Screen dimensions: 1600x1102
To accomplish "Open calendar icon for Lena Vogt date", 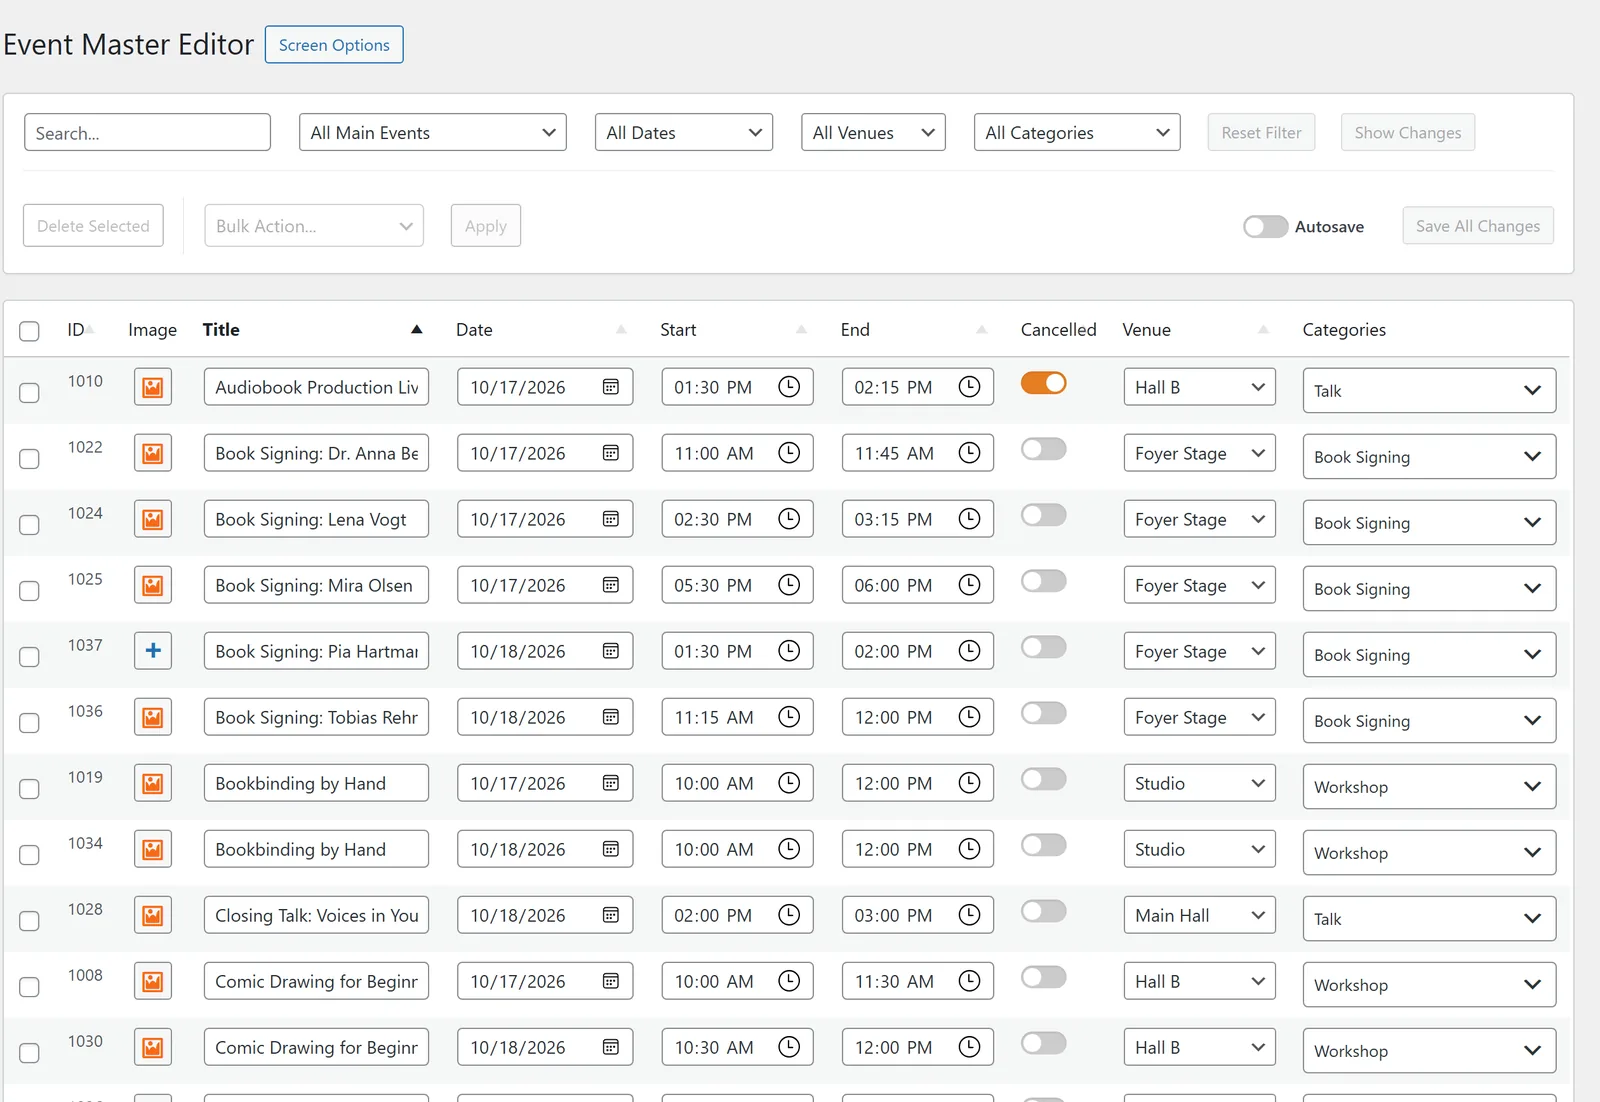I will (611, 519).
